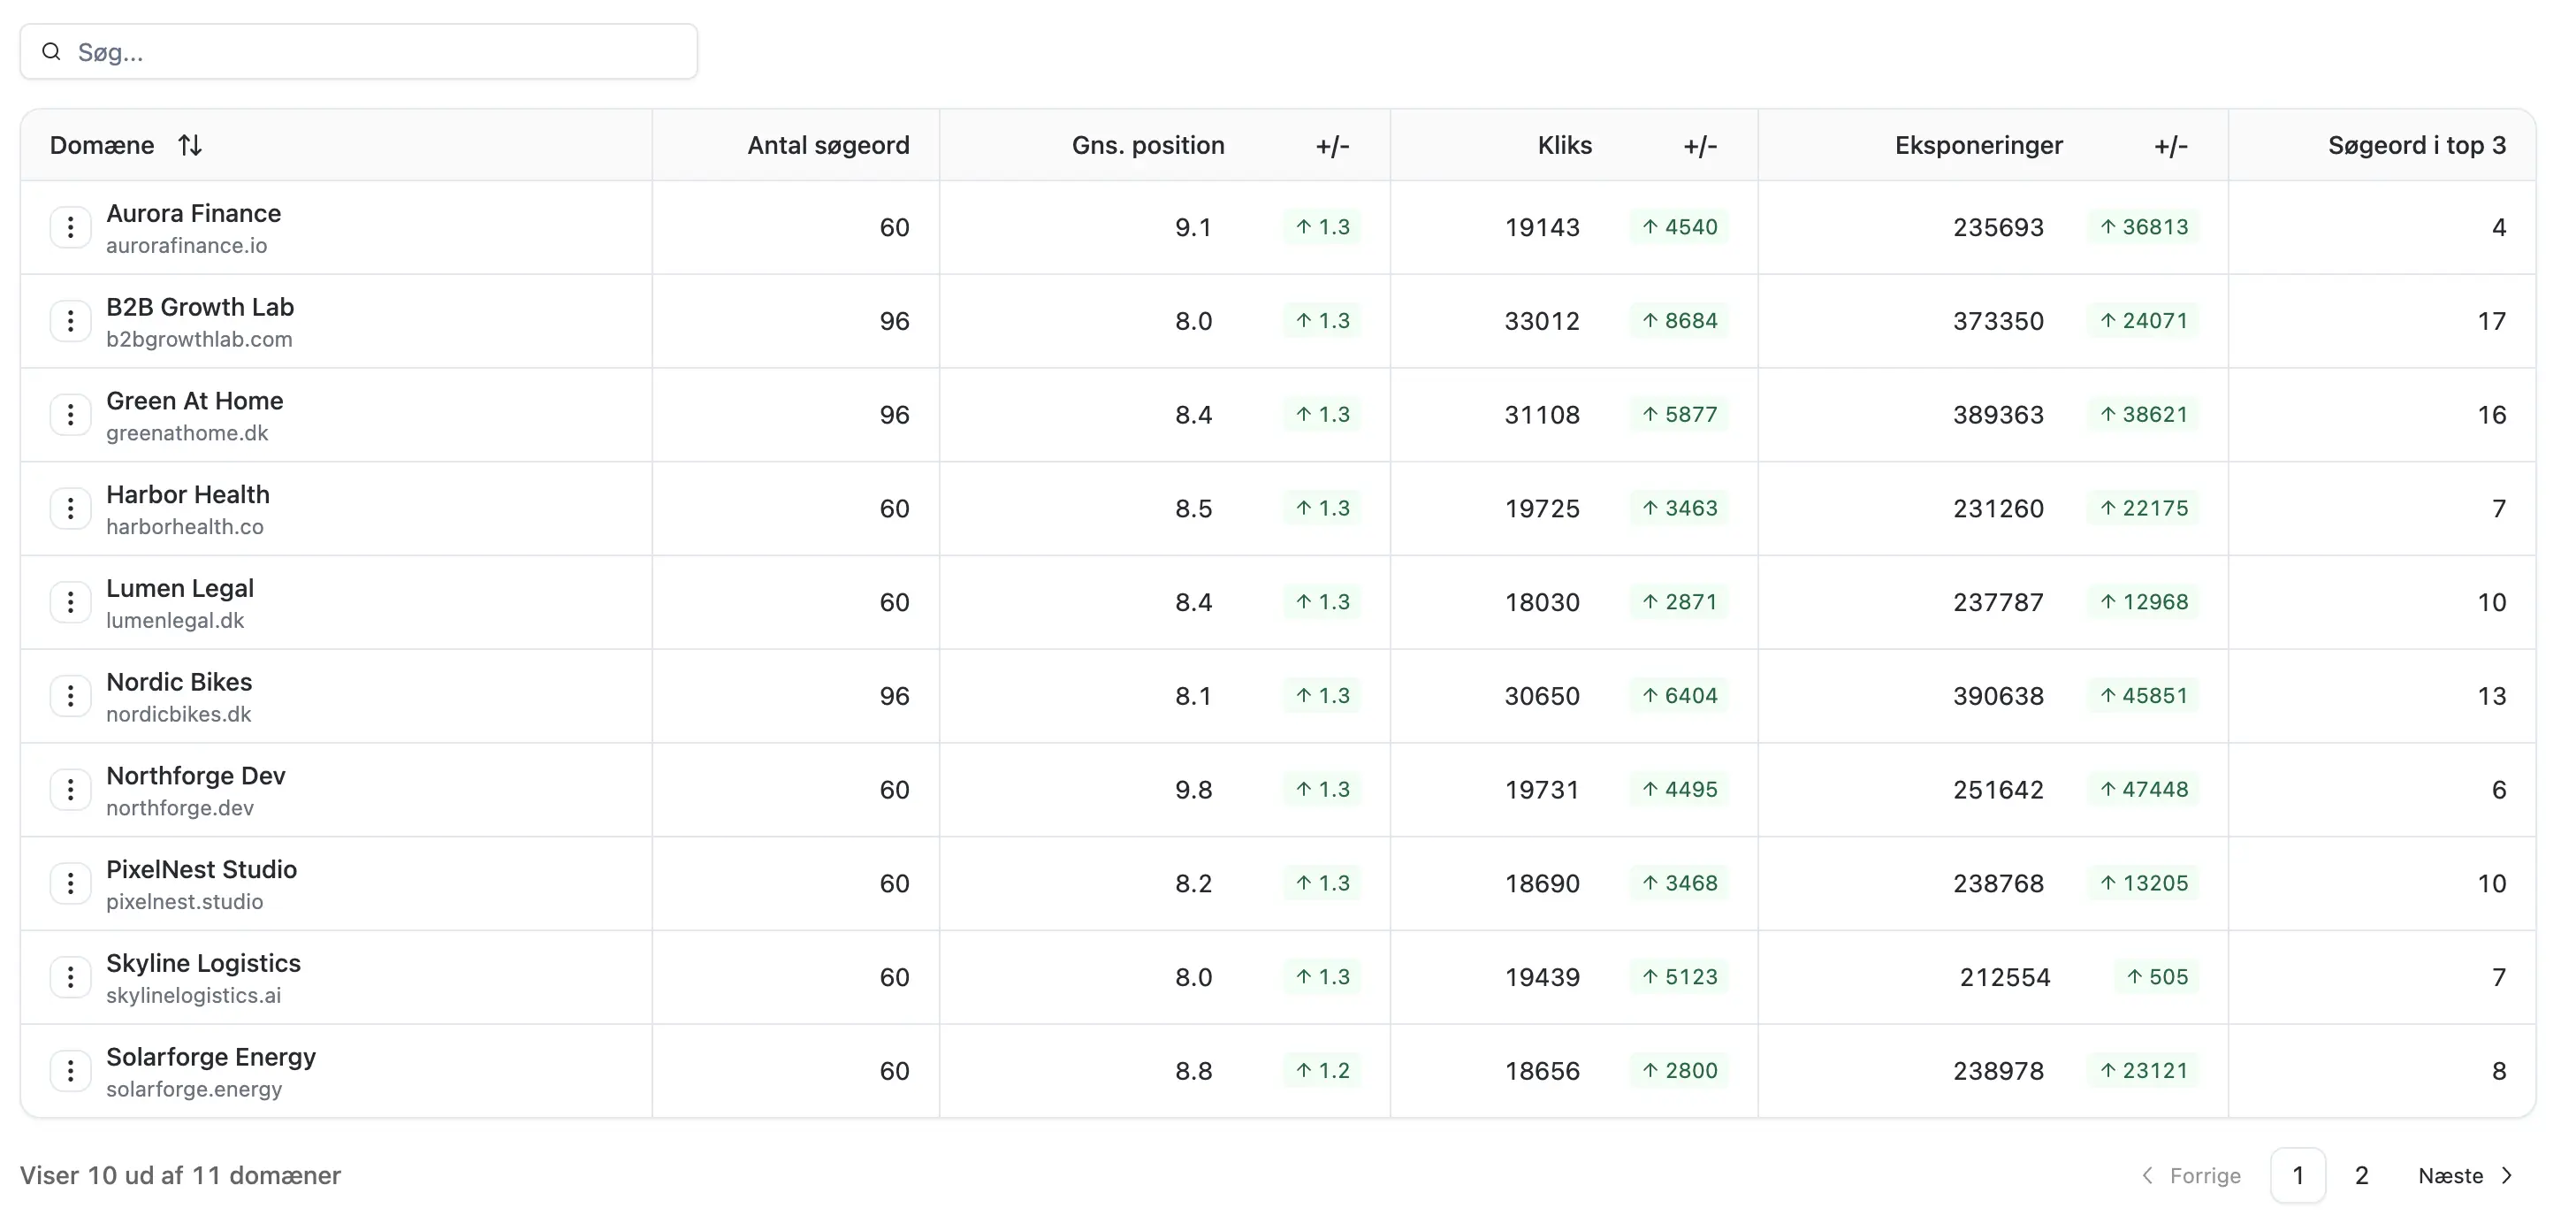Click the sort arrows beside Domæne
This screenshot has width=2576, height=1231.
pyautogui.click(x=191, y=145)
